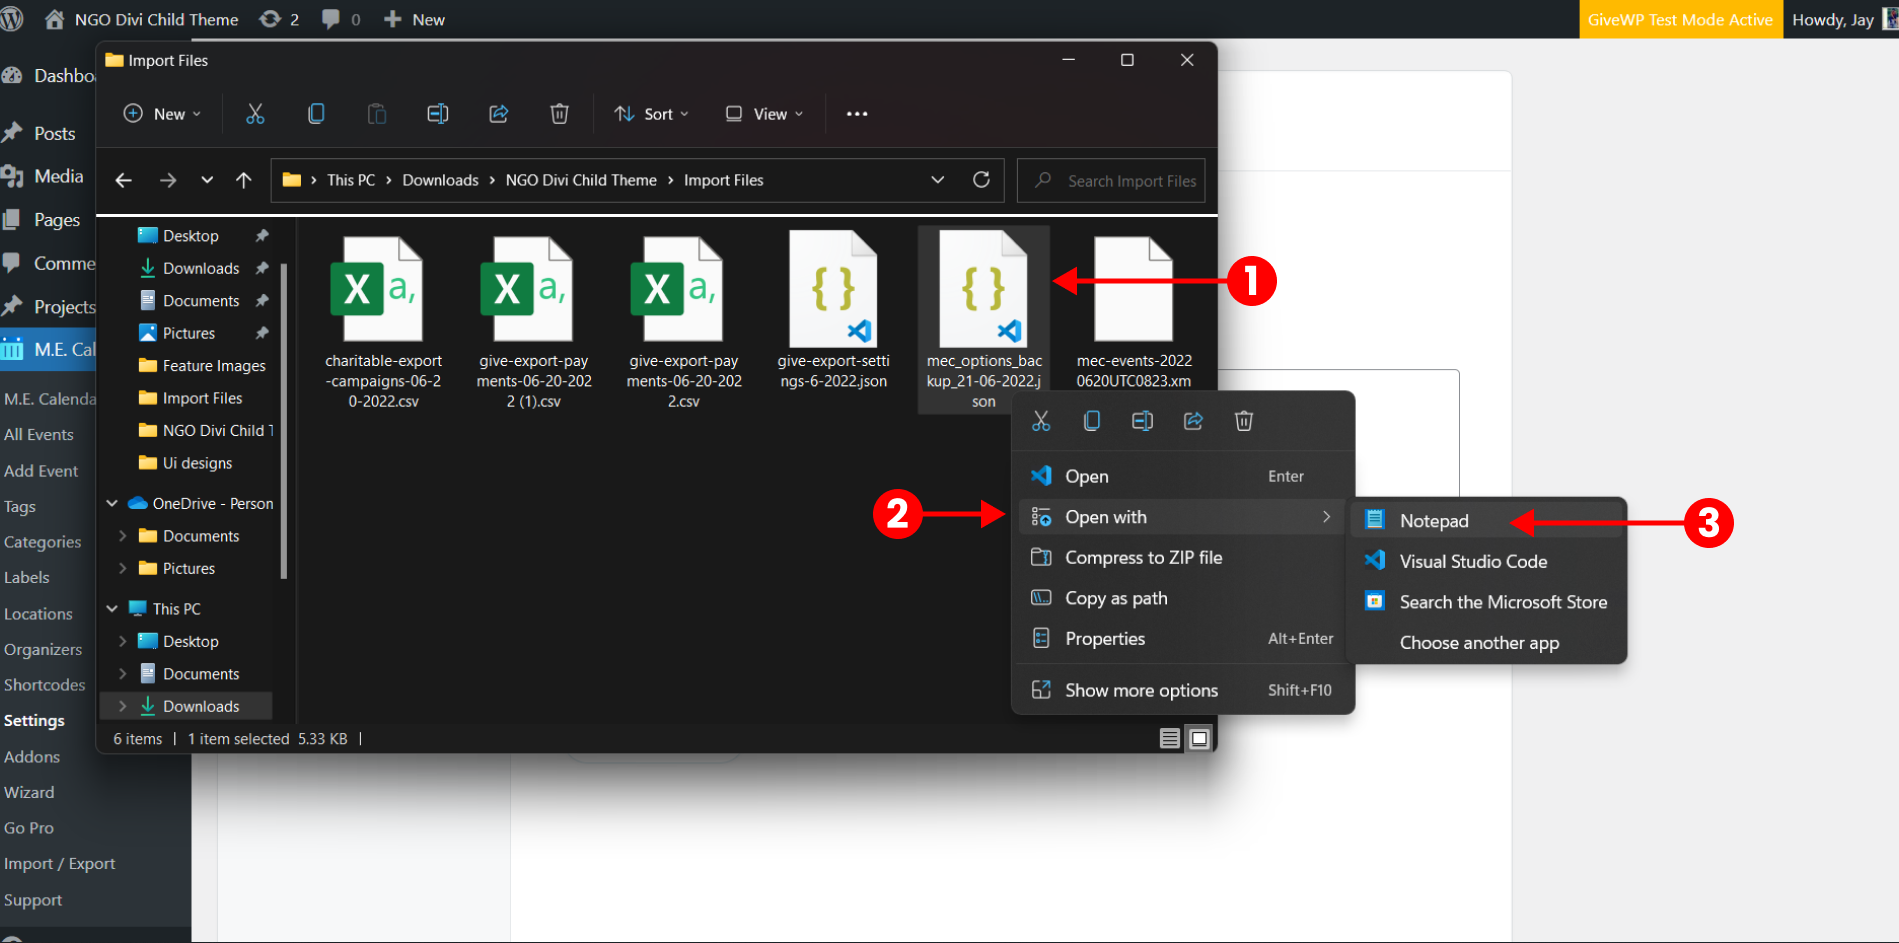
Task: Click the WordPress logo in admin bar
Action: (12, 19)
